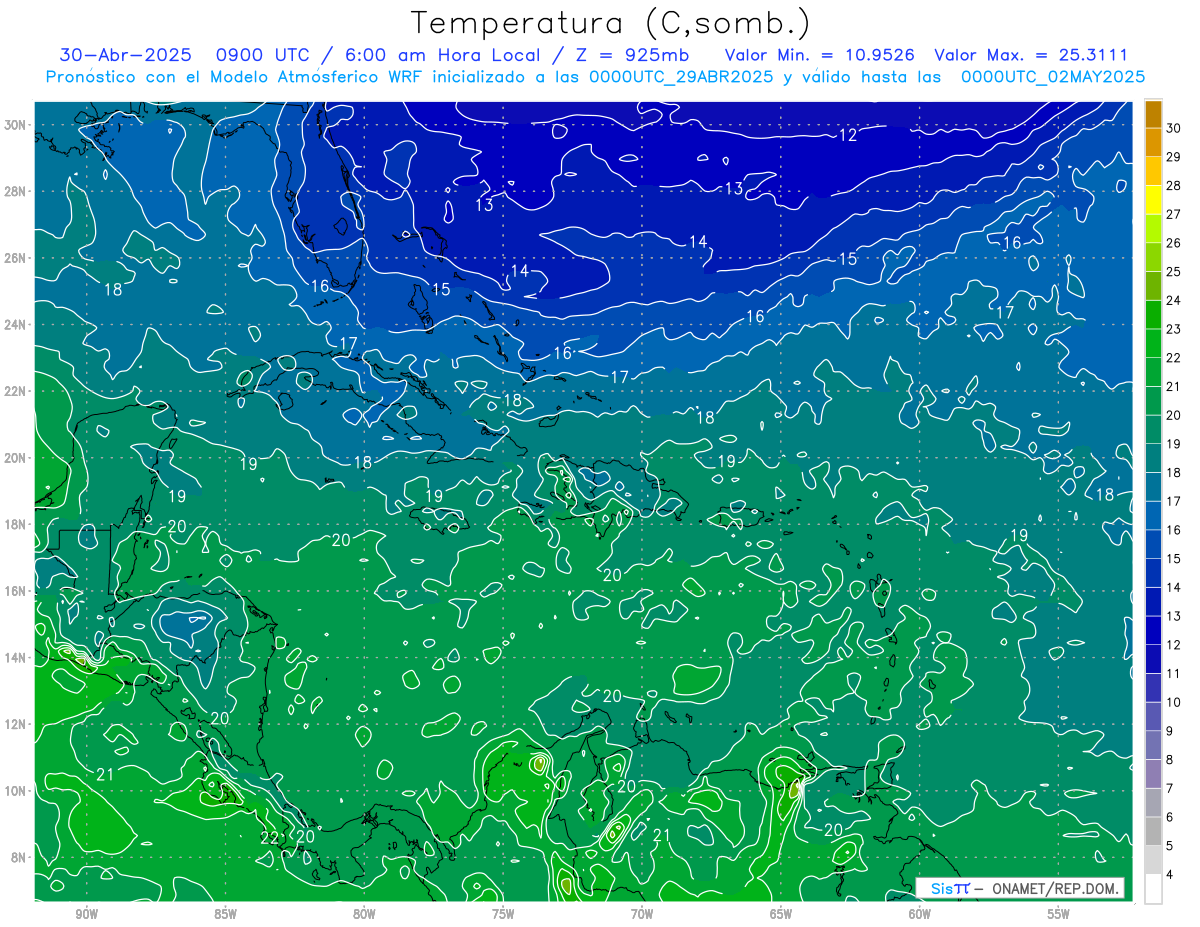This screenshot has width=1200, height=927.
Task: Click the "16N" latitude axis label
Action: click(16, 591)
